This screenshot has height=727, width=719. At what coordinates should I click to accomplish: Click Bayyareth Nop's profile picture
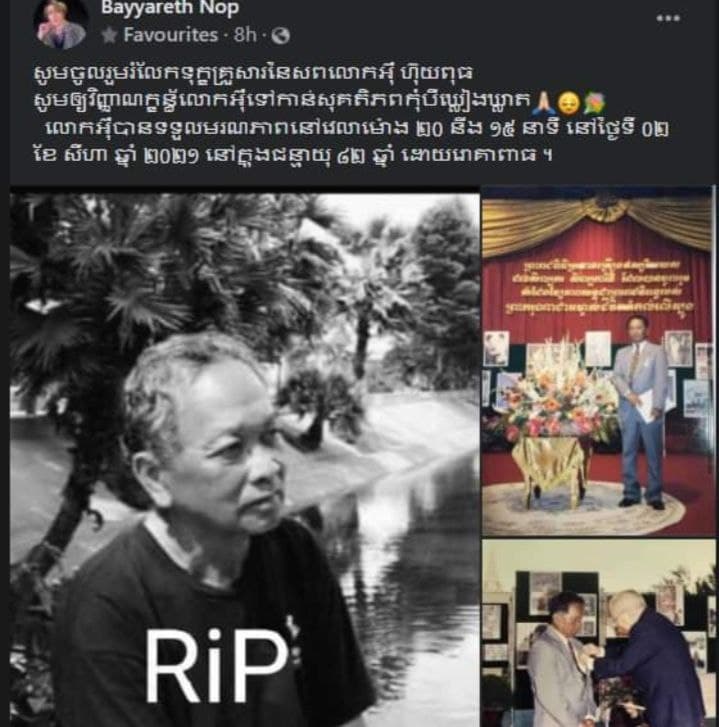pyautogui.click(x=61, y=23)
